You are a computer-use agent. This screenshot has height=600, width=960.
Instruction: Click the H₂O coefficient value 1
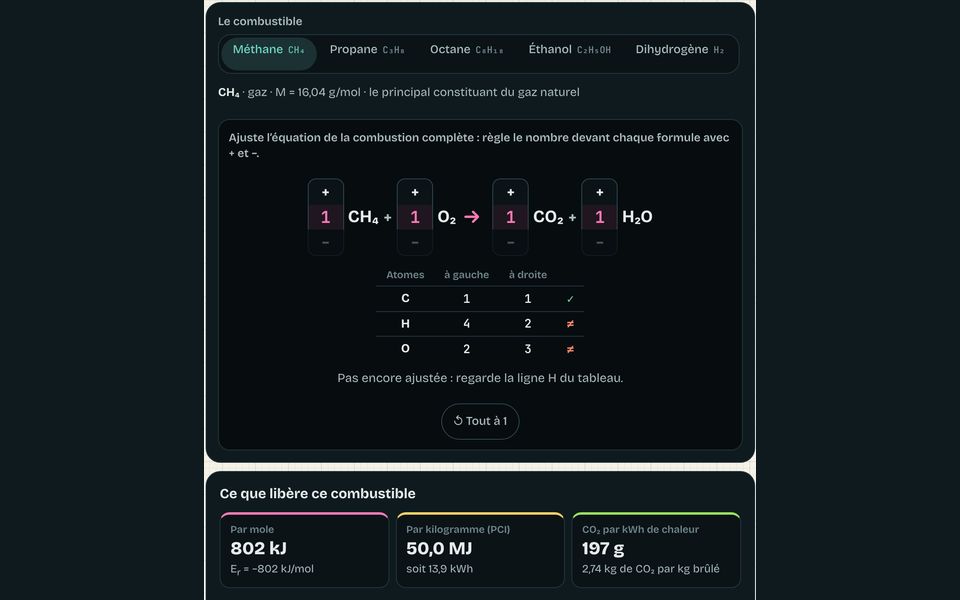pos(600,217)
